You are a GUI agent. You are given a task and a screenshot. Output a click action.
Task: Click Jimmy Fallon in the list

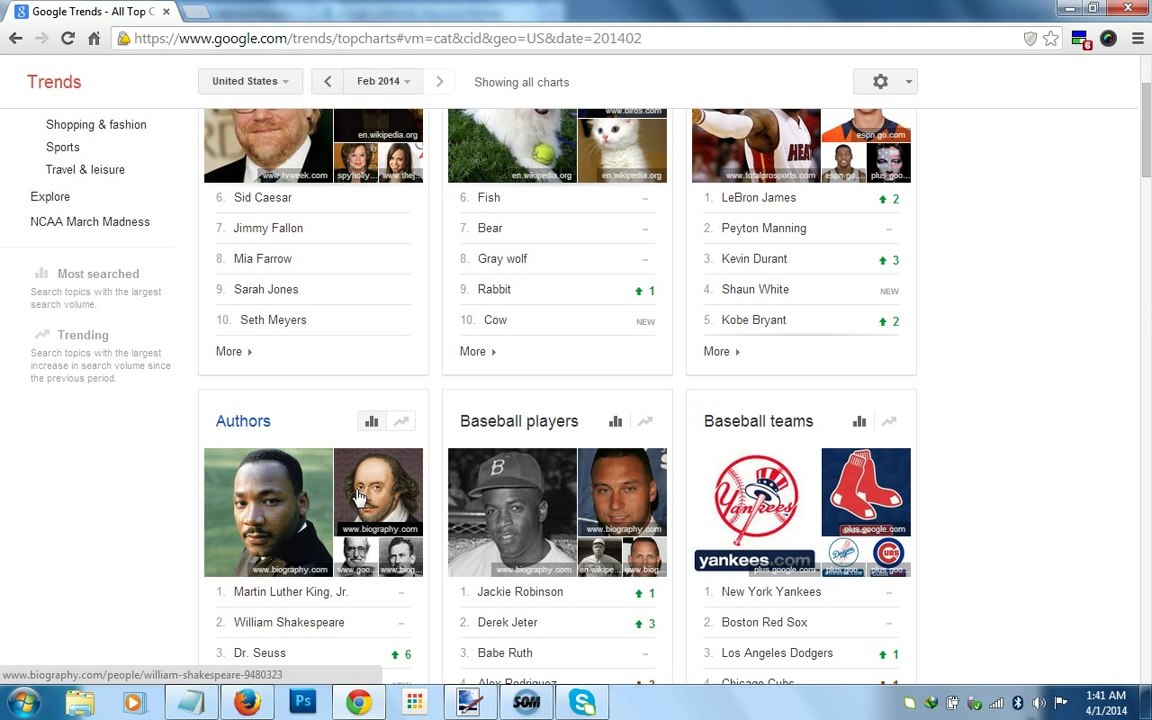268,228
